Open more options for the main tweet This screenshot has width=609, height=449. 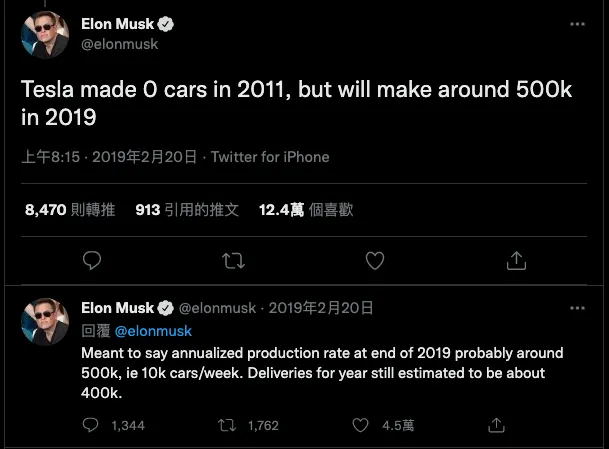coord(577,23)
